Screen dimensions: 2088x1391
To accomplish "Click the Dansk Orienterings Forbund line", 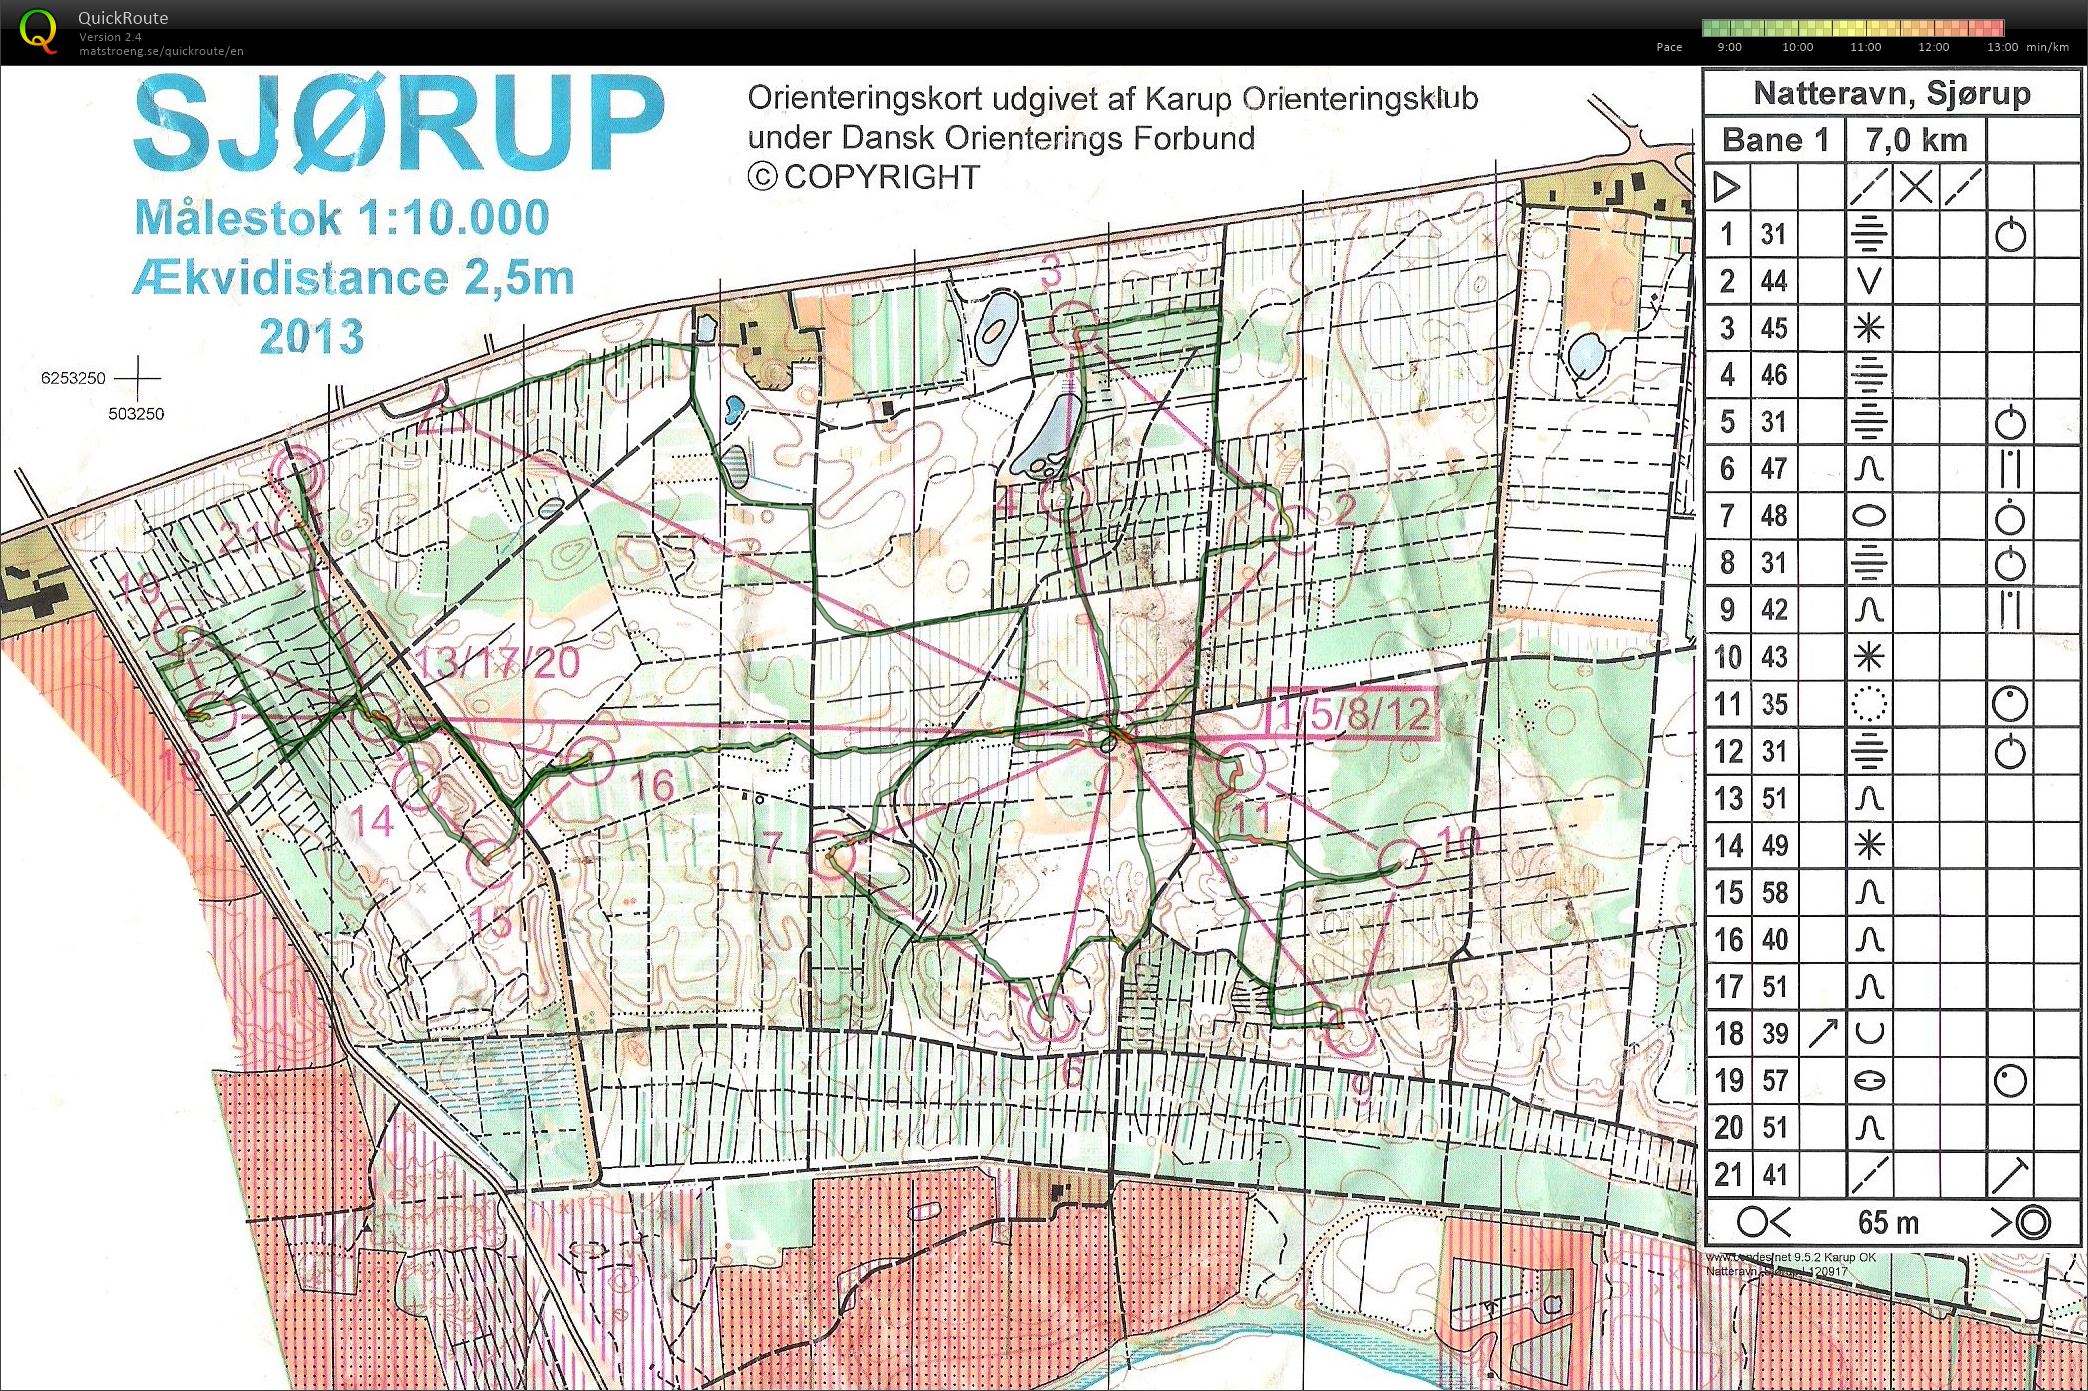I will [1001, 138].
